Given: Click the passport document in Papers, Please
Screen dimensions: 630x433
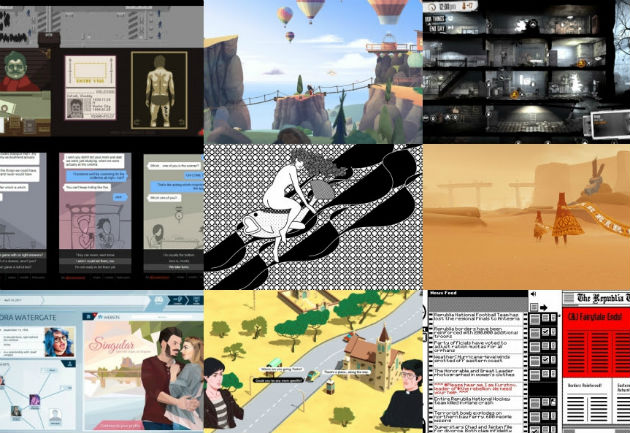Looking at the screenshot, I should point(90,88).
